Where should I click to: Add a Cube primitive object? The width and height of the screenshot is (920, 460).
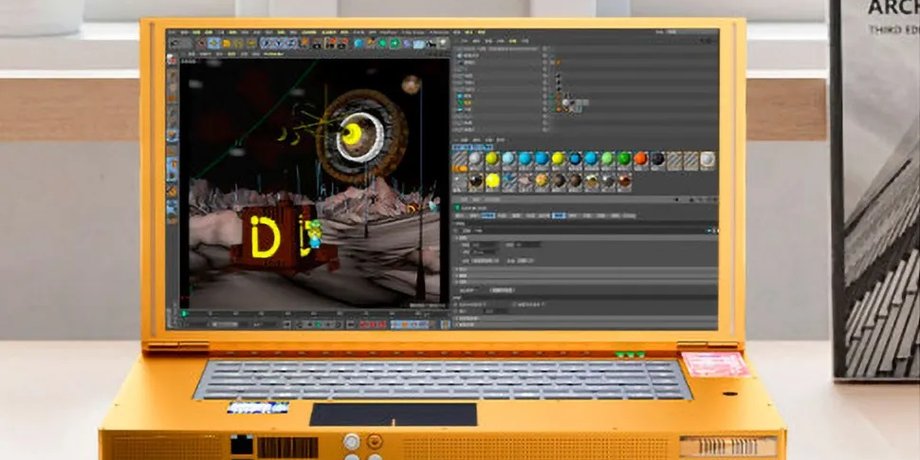pyautogui.click(x=359, y=43)
